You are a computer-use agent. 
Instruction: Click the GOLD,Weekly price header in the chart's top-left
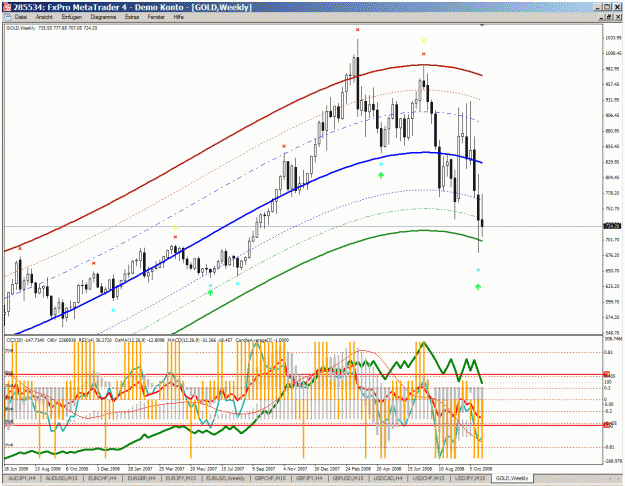click(51, 28)
